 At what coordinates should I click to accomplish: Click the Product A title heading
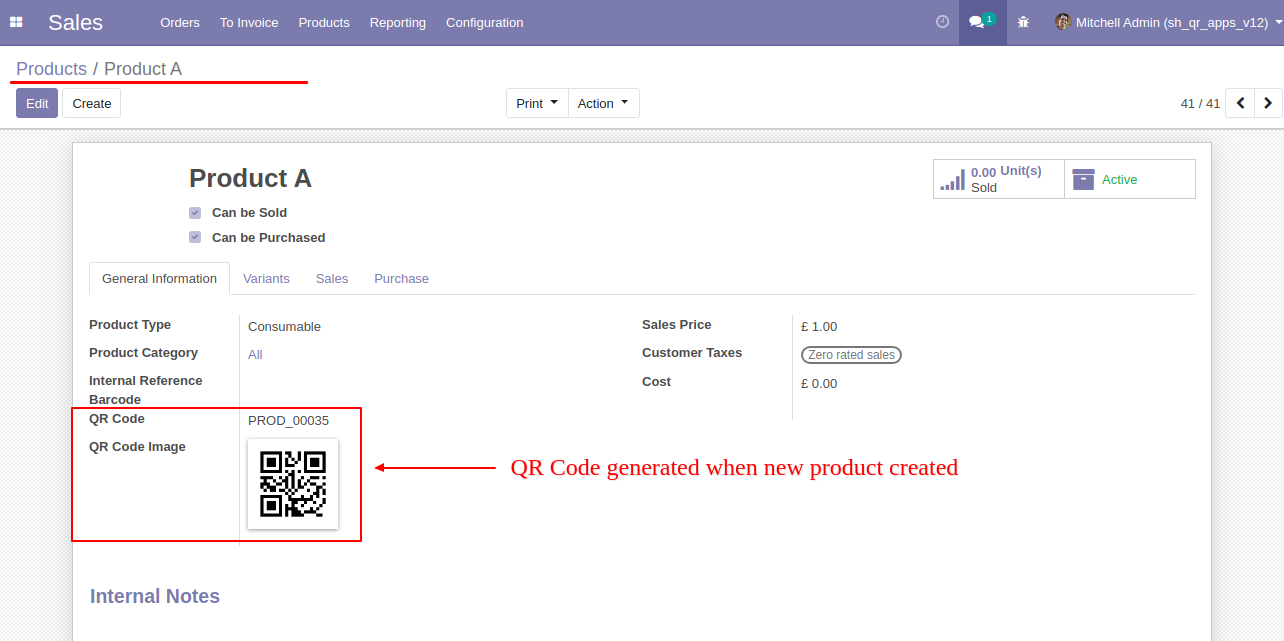[x=250, y=178]
